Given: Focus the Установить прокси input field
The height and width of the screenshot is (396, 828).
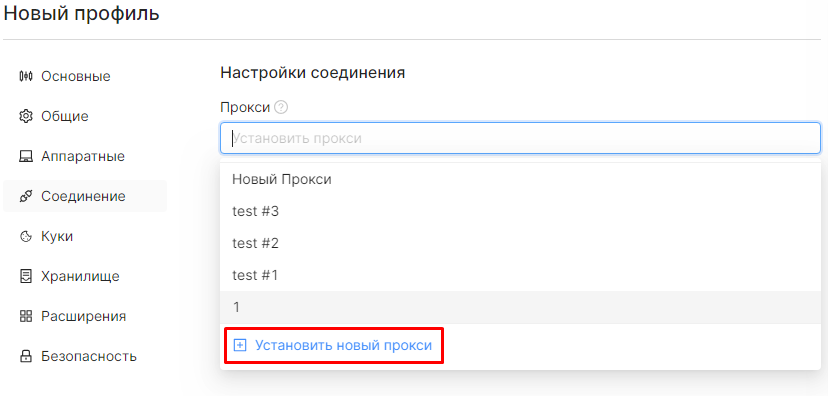Looking at the screenshot, I should click(x=520, y=138).
